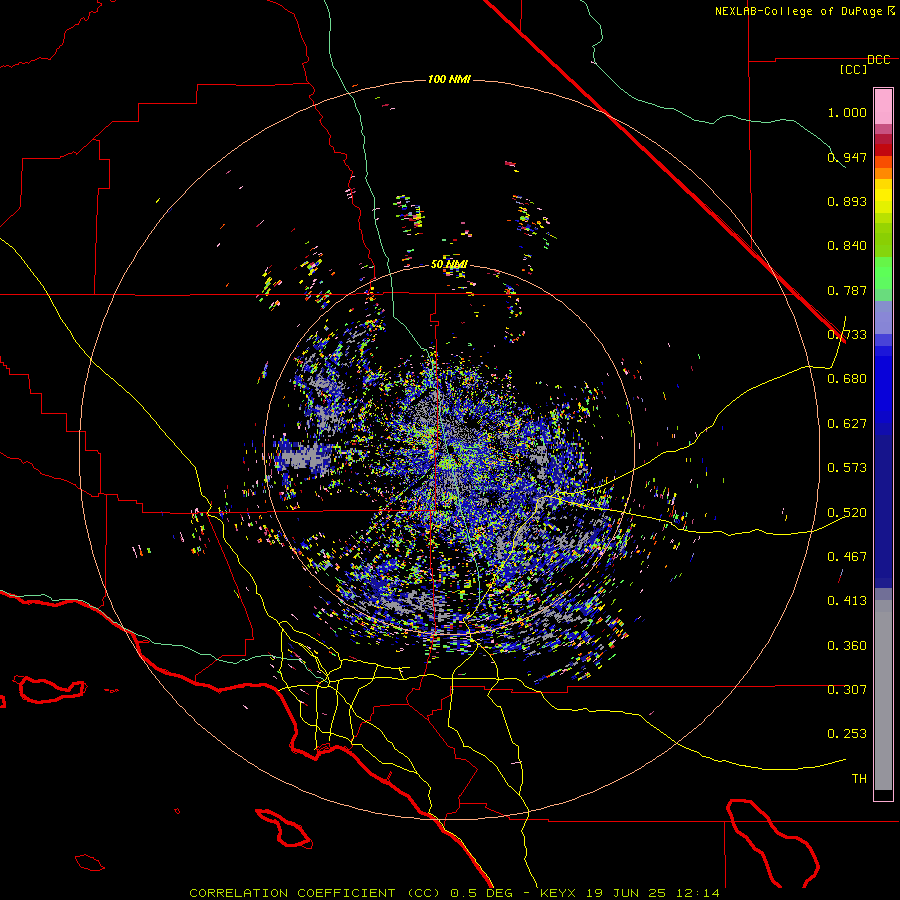Click the NEXLAB-College of DuPage watermark text
Image resolution: width=900 pixels, height=900 pixels.
(x=800, y=11)
